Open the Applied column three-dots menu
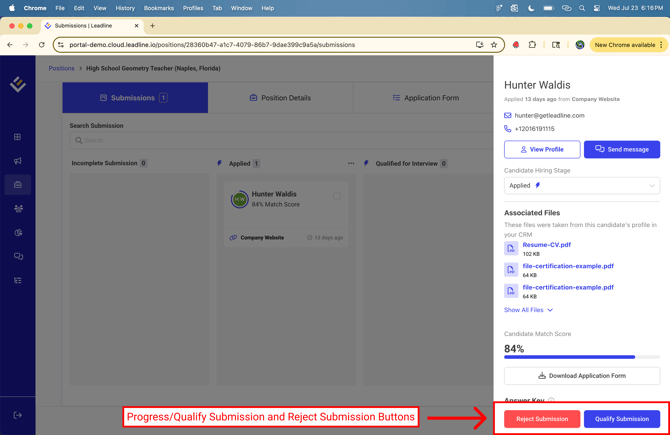 [351, 163]
